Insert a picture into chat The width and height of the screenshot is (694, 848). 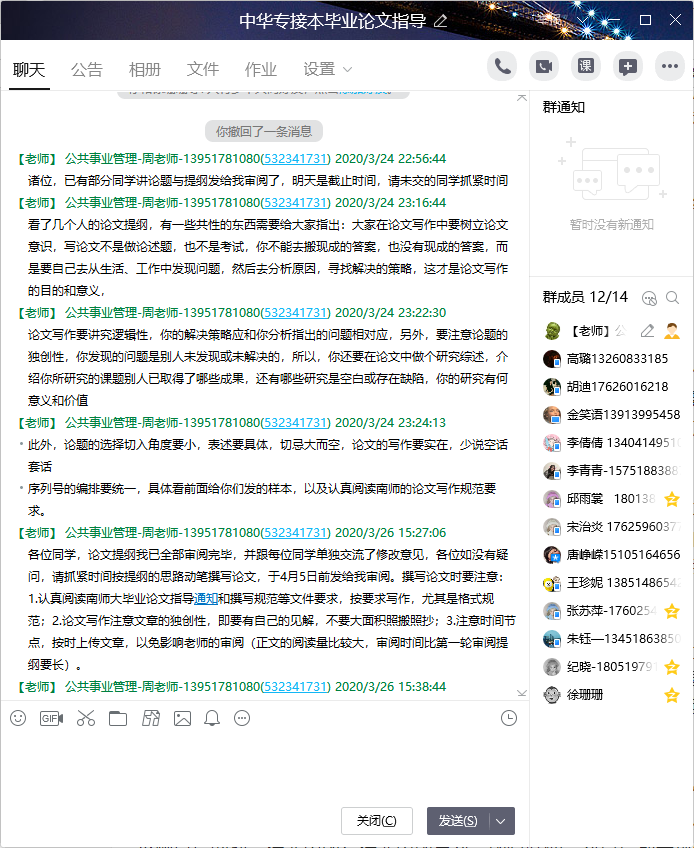[x=182, y=718]
